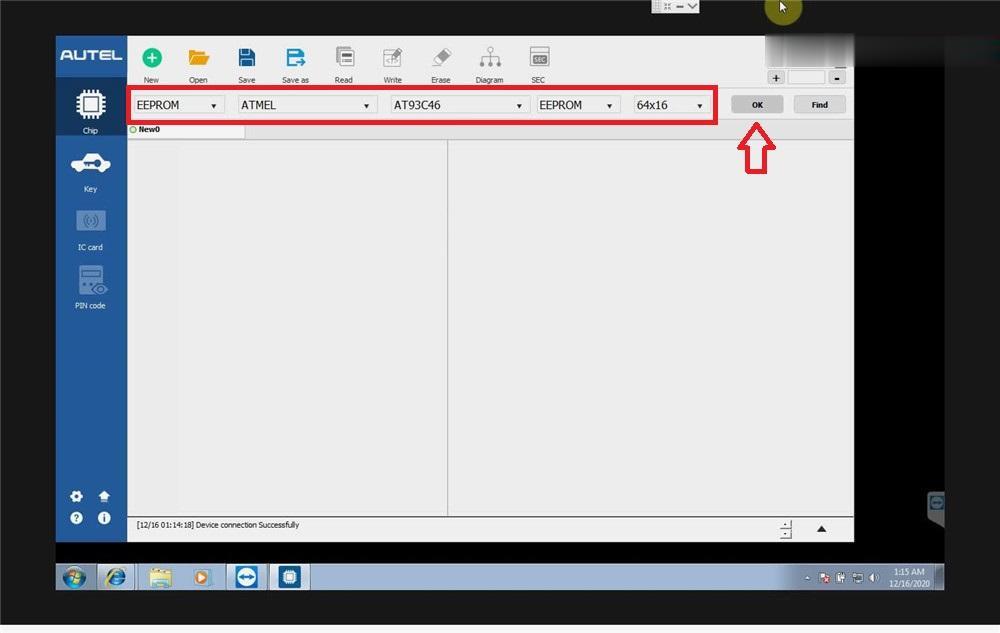Open Windows Media Player from taskbar

coord(201,578)
